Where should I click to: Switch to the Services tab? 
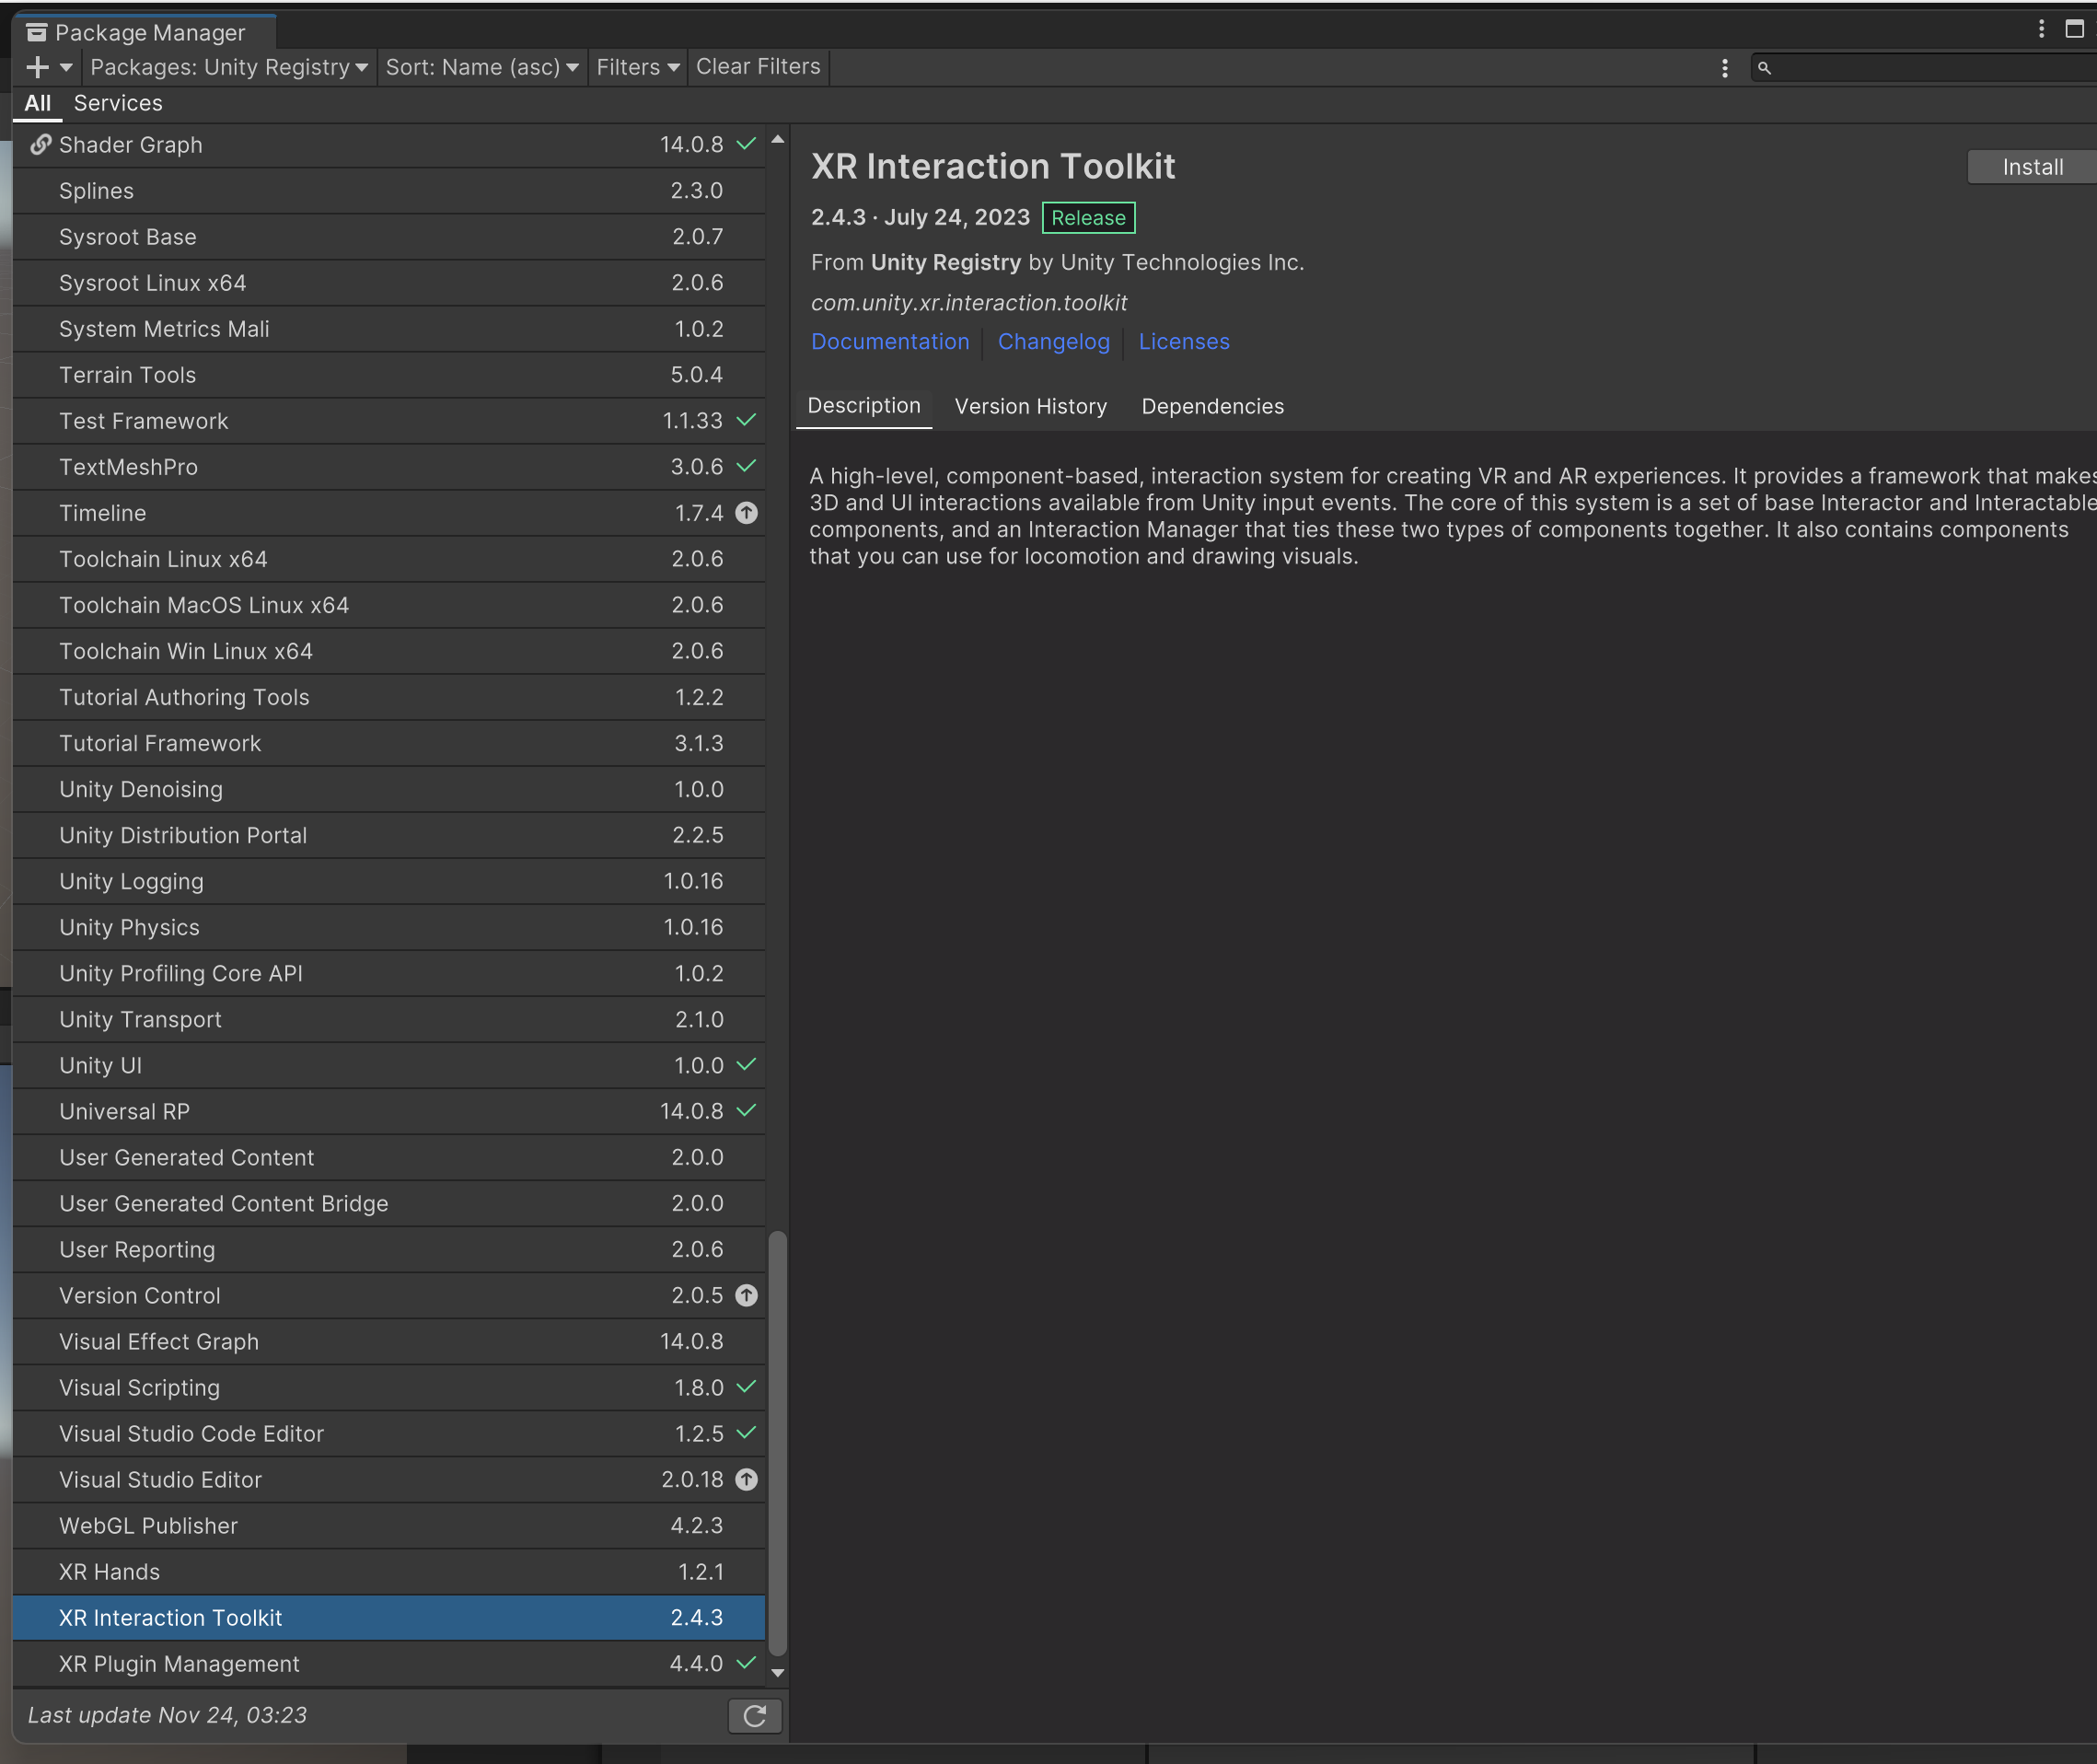(118, 103)
